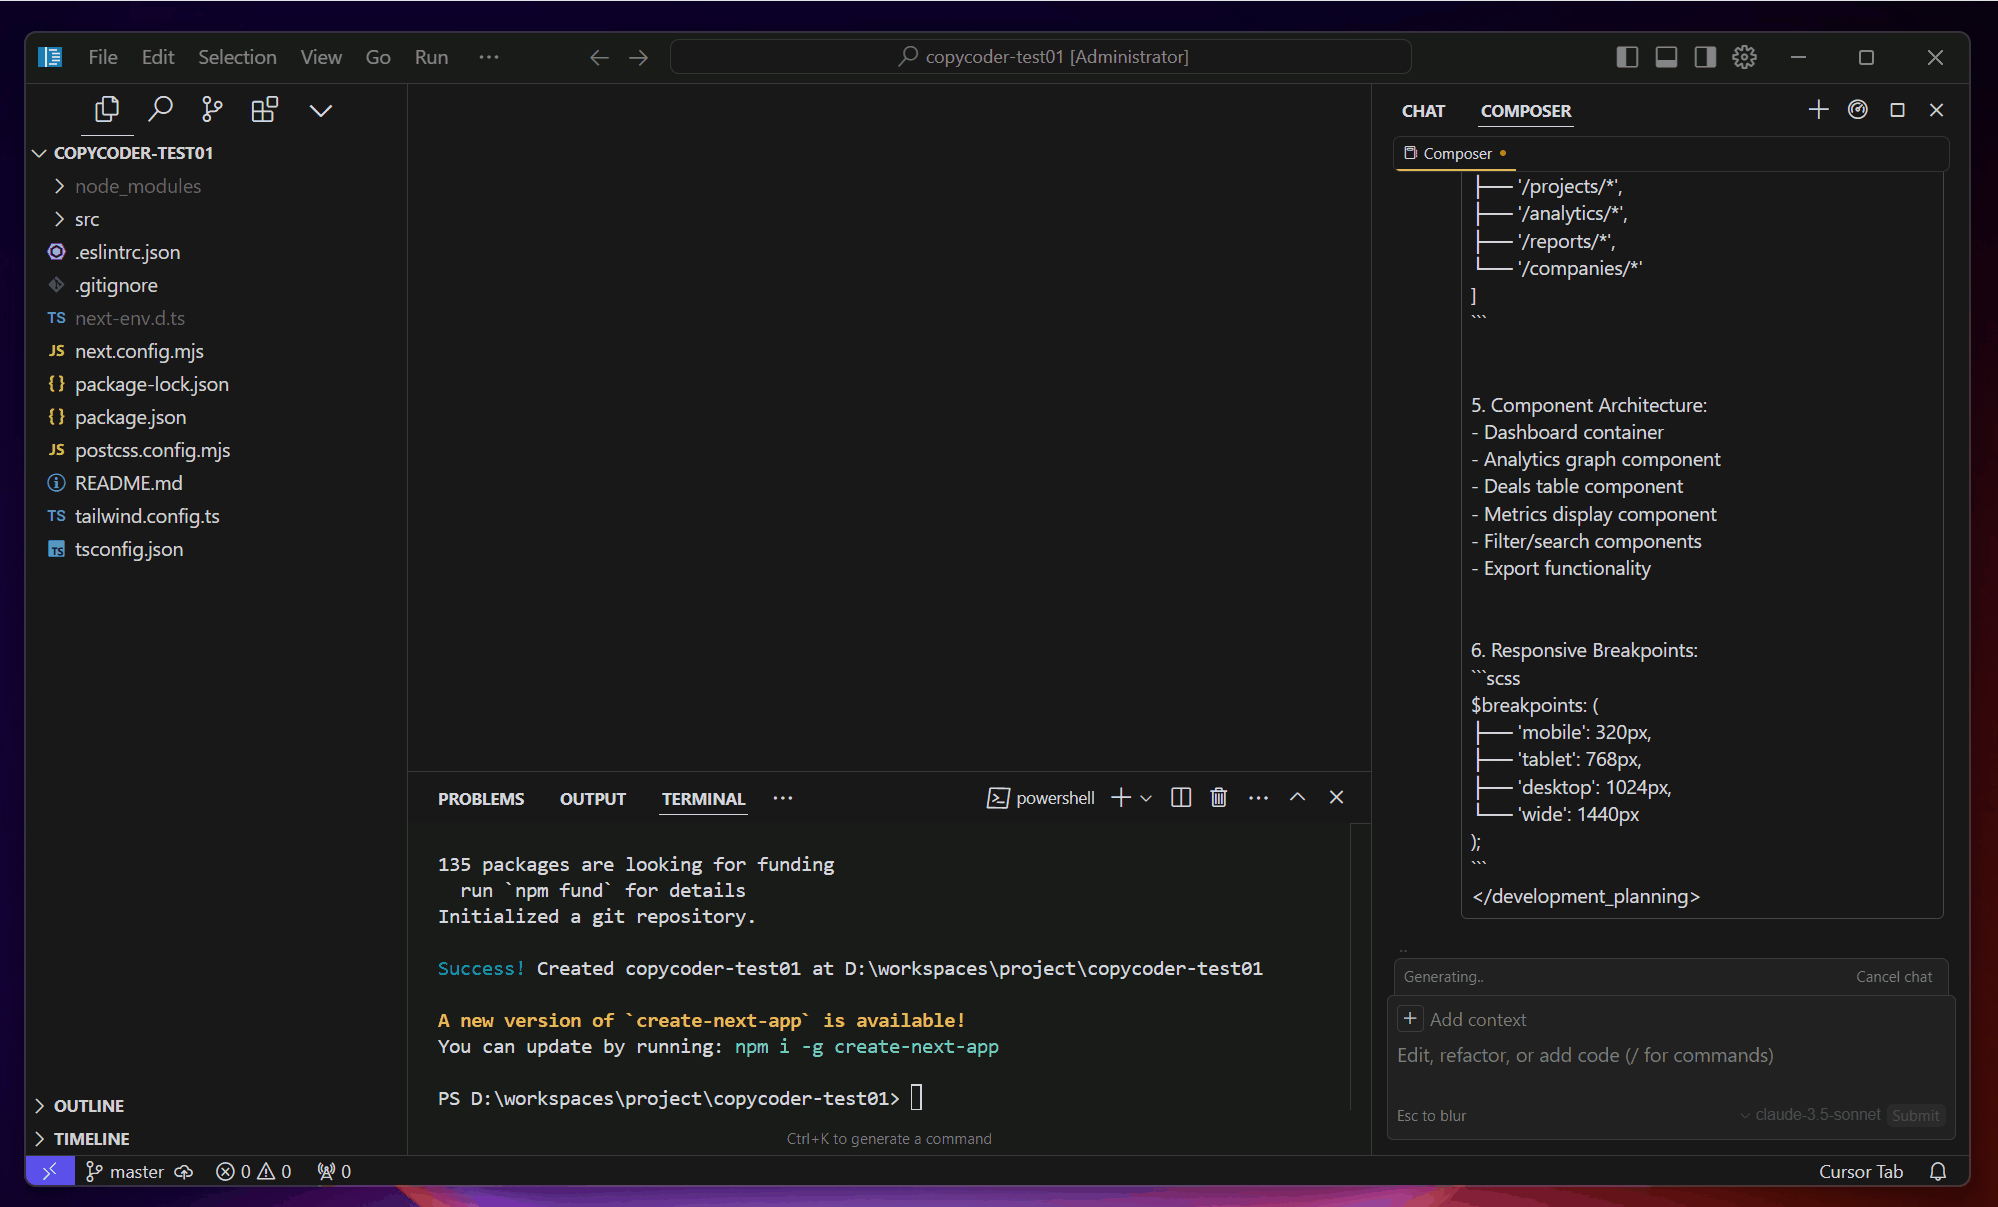Image resolution: width=1998 pixels, height=1207 pixels.
Task: Open claude-3.5-sonnet model dropdown
Action: (1810, 1115)
